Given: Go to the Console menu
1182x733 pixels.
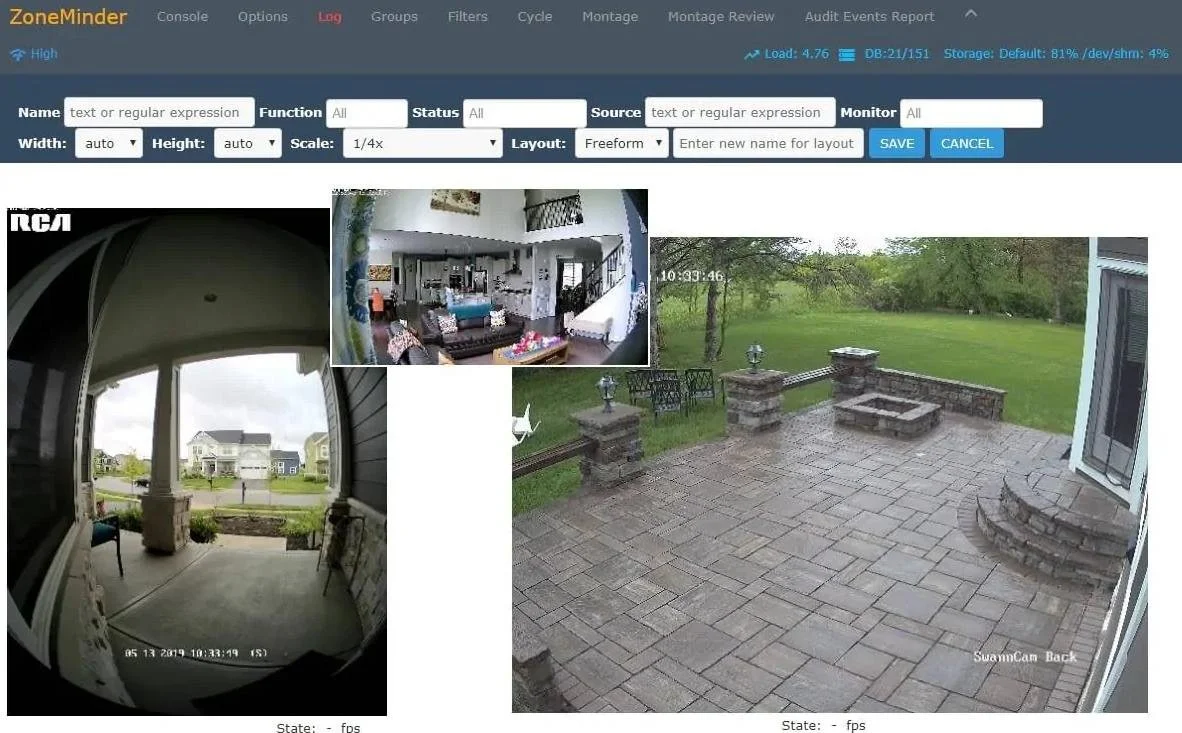Looking at the screenshot, I should click(182, 17).
